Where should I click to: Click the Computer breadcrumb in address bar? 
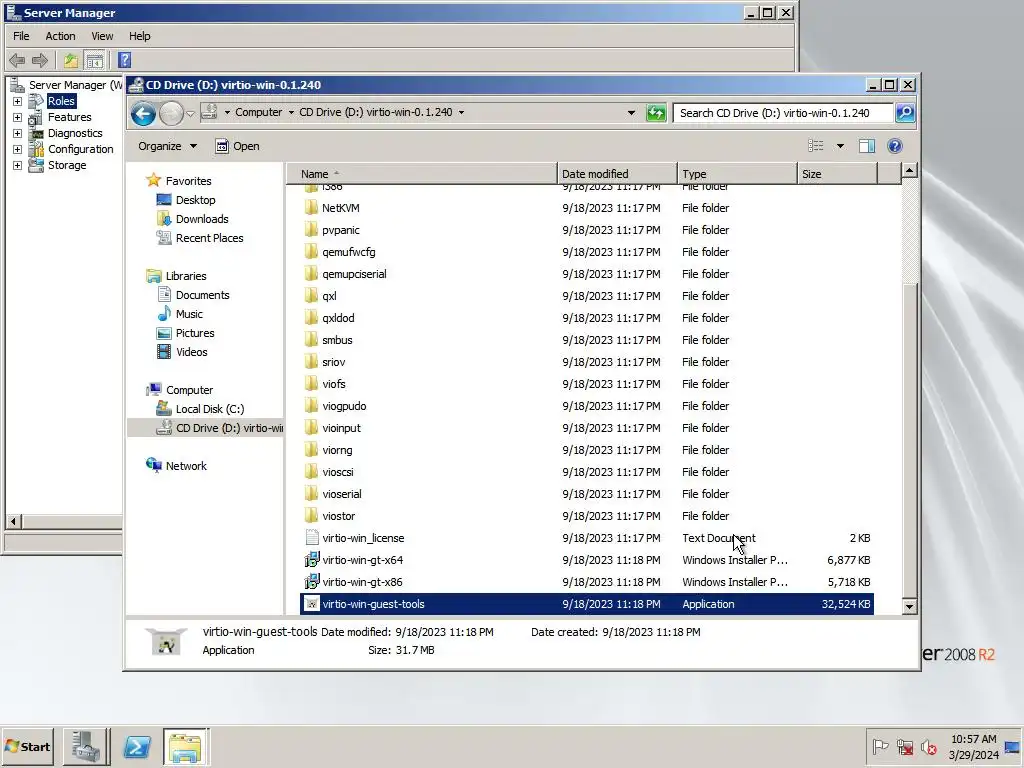click(259, 112)
